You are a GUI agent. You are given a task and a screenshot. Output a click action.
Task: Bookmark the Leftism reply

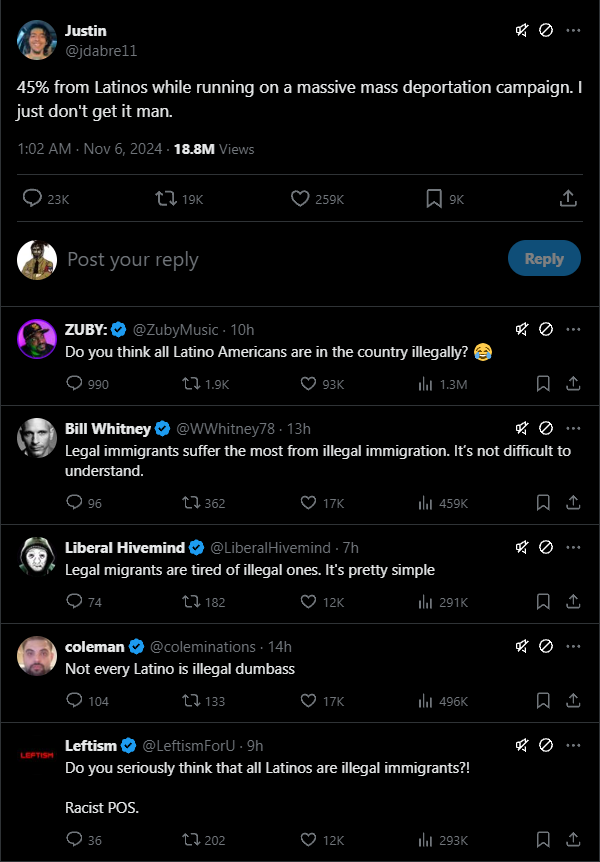[x=544, y=839]
